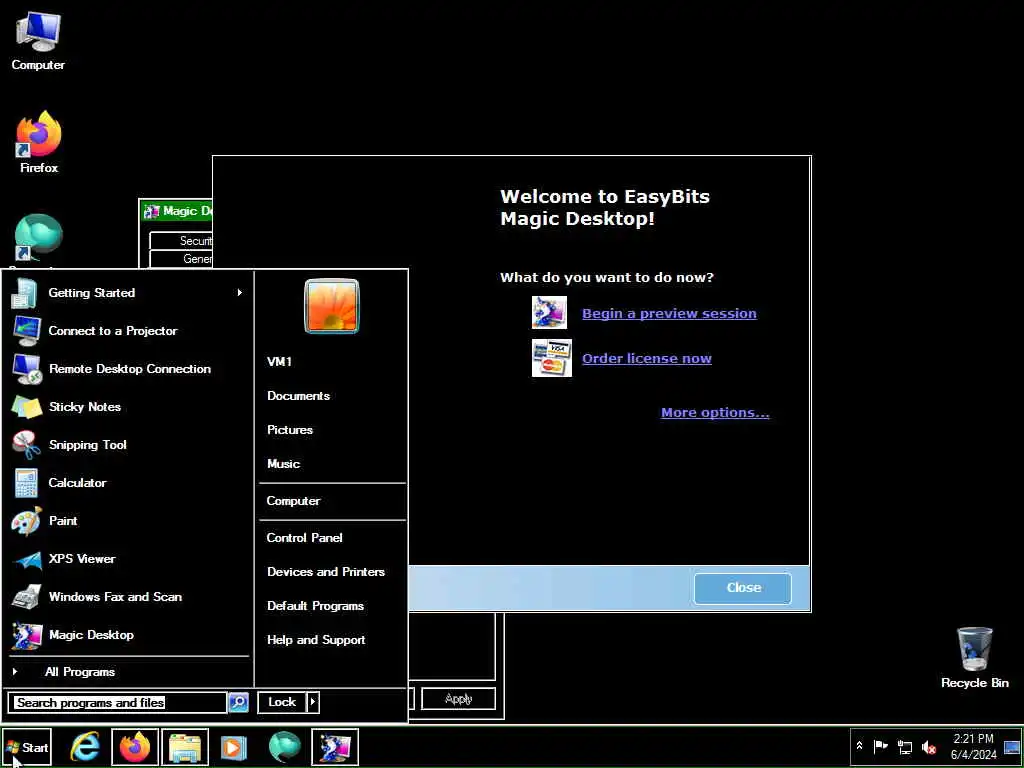
Task: Open Getting Started from the Start menu
Action: (x=128, y=293)
